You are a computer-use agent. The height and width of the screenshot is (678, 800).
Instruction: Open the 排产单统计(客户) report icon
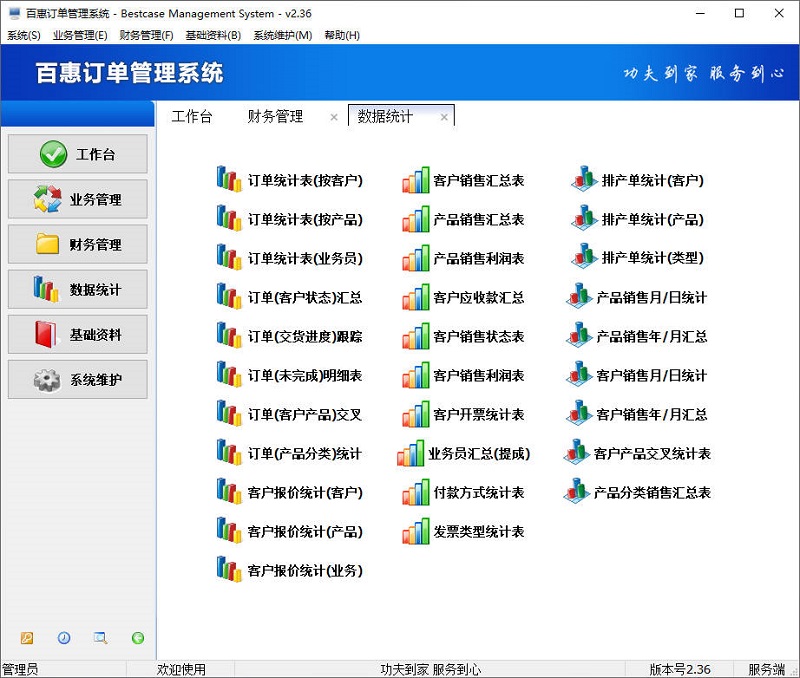[584, 180]
